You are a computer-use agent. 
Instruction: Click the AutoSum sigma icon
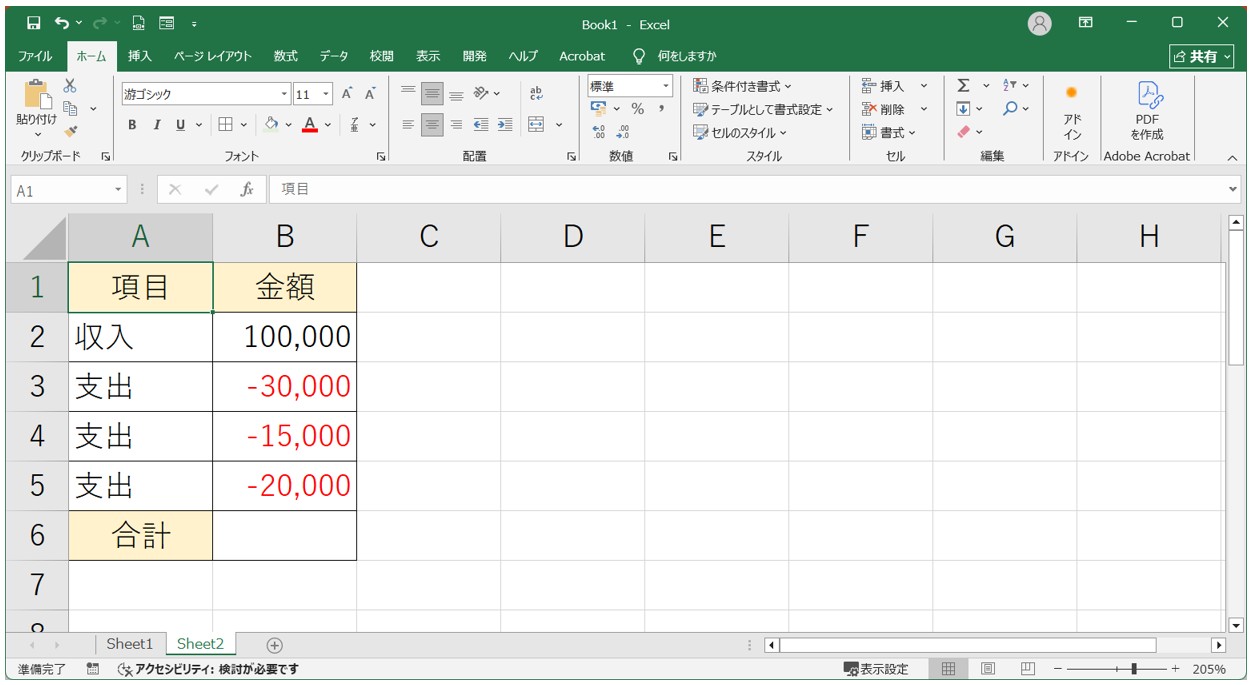pos(963,86)
